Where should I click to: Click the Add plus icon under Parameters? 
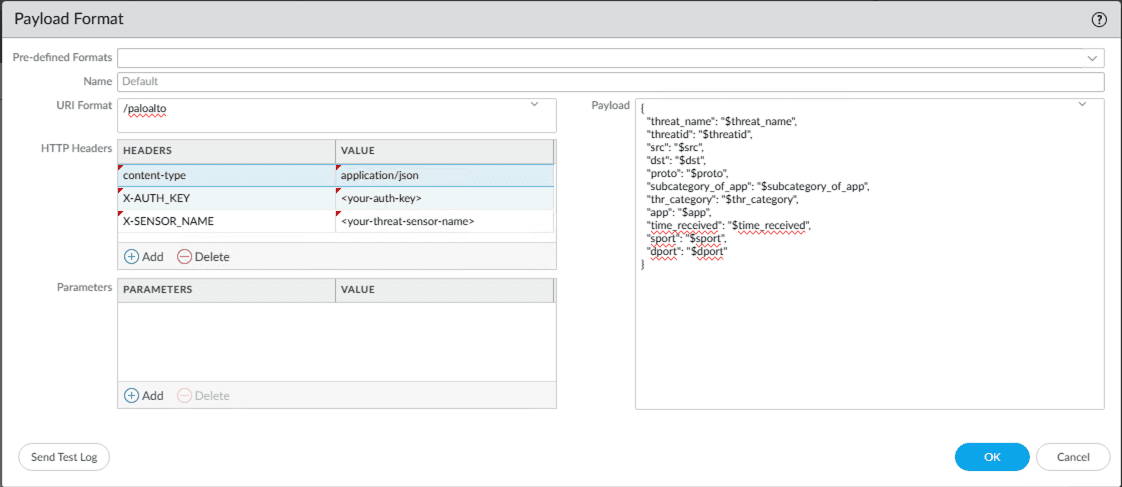pyautogui.click(x=132, y=395)
